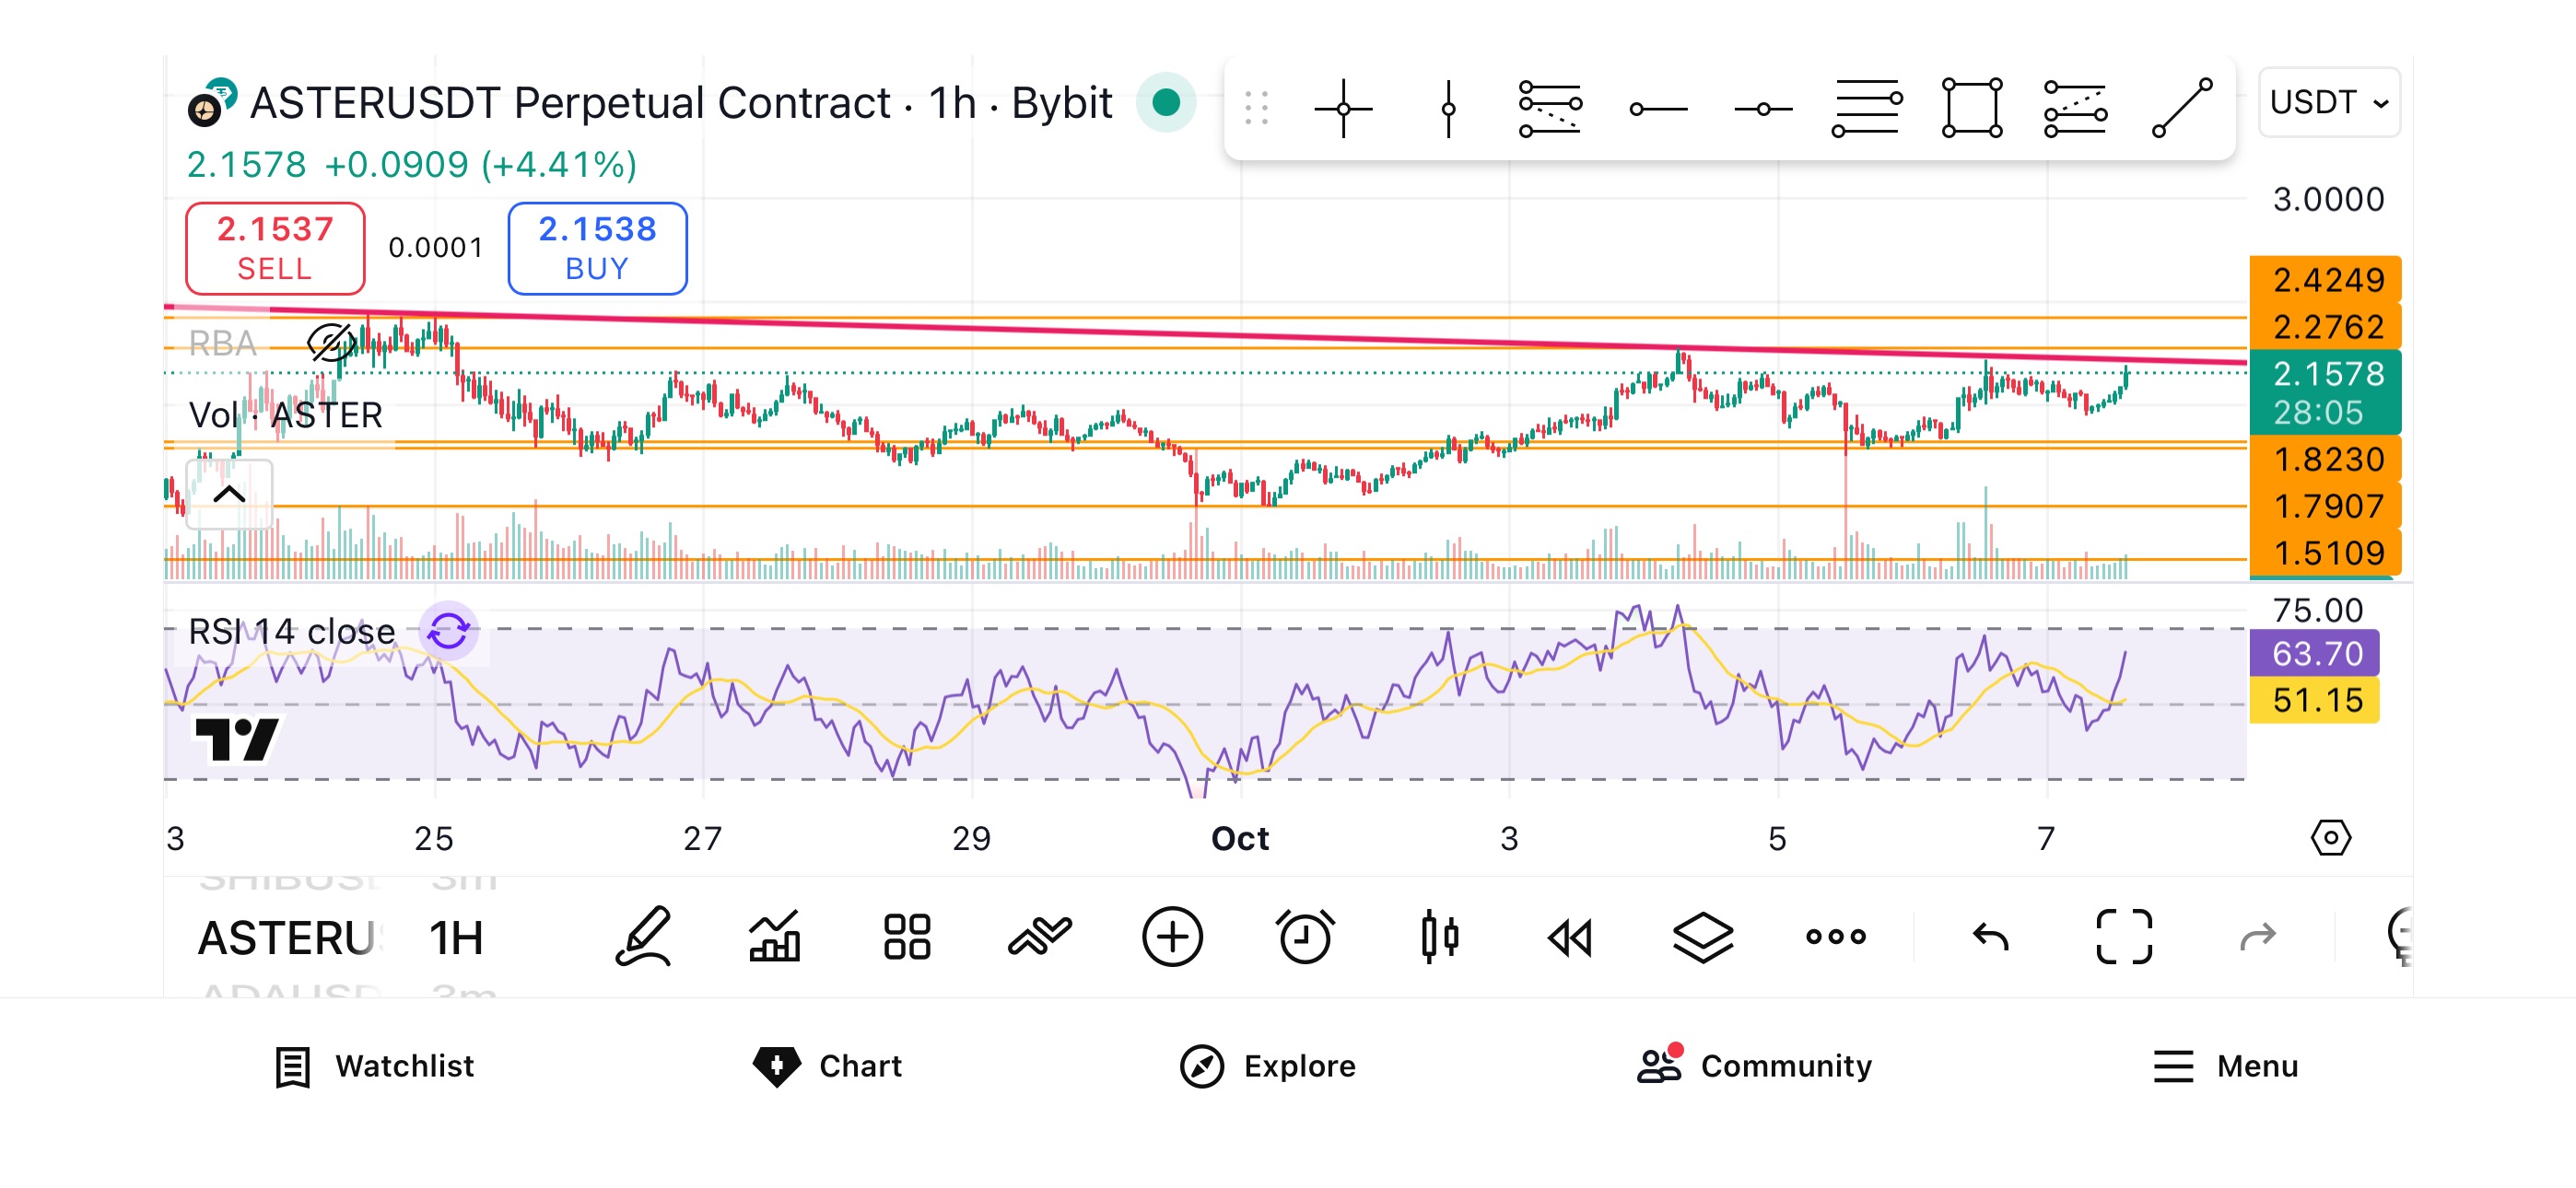Toggle RBA indicator visibility eye
2576x1188 pixels.
pyautogui.click(x=329, y=343)
